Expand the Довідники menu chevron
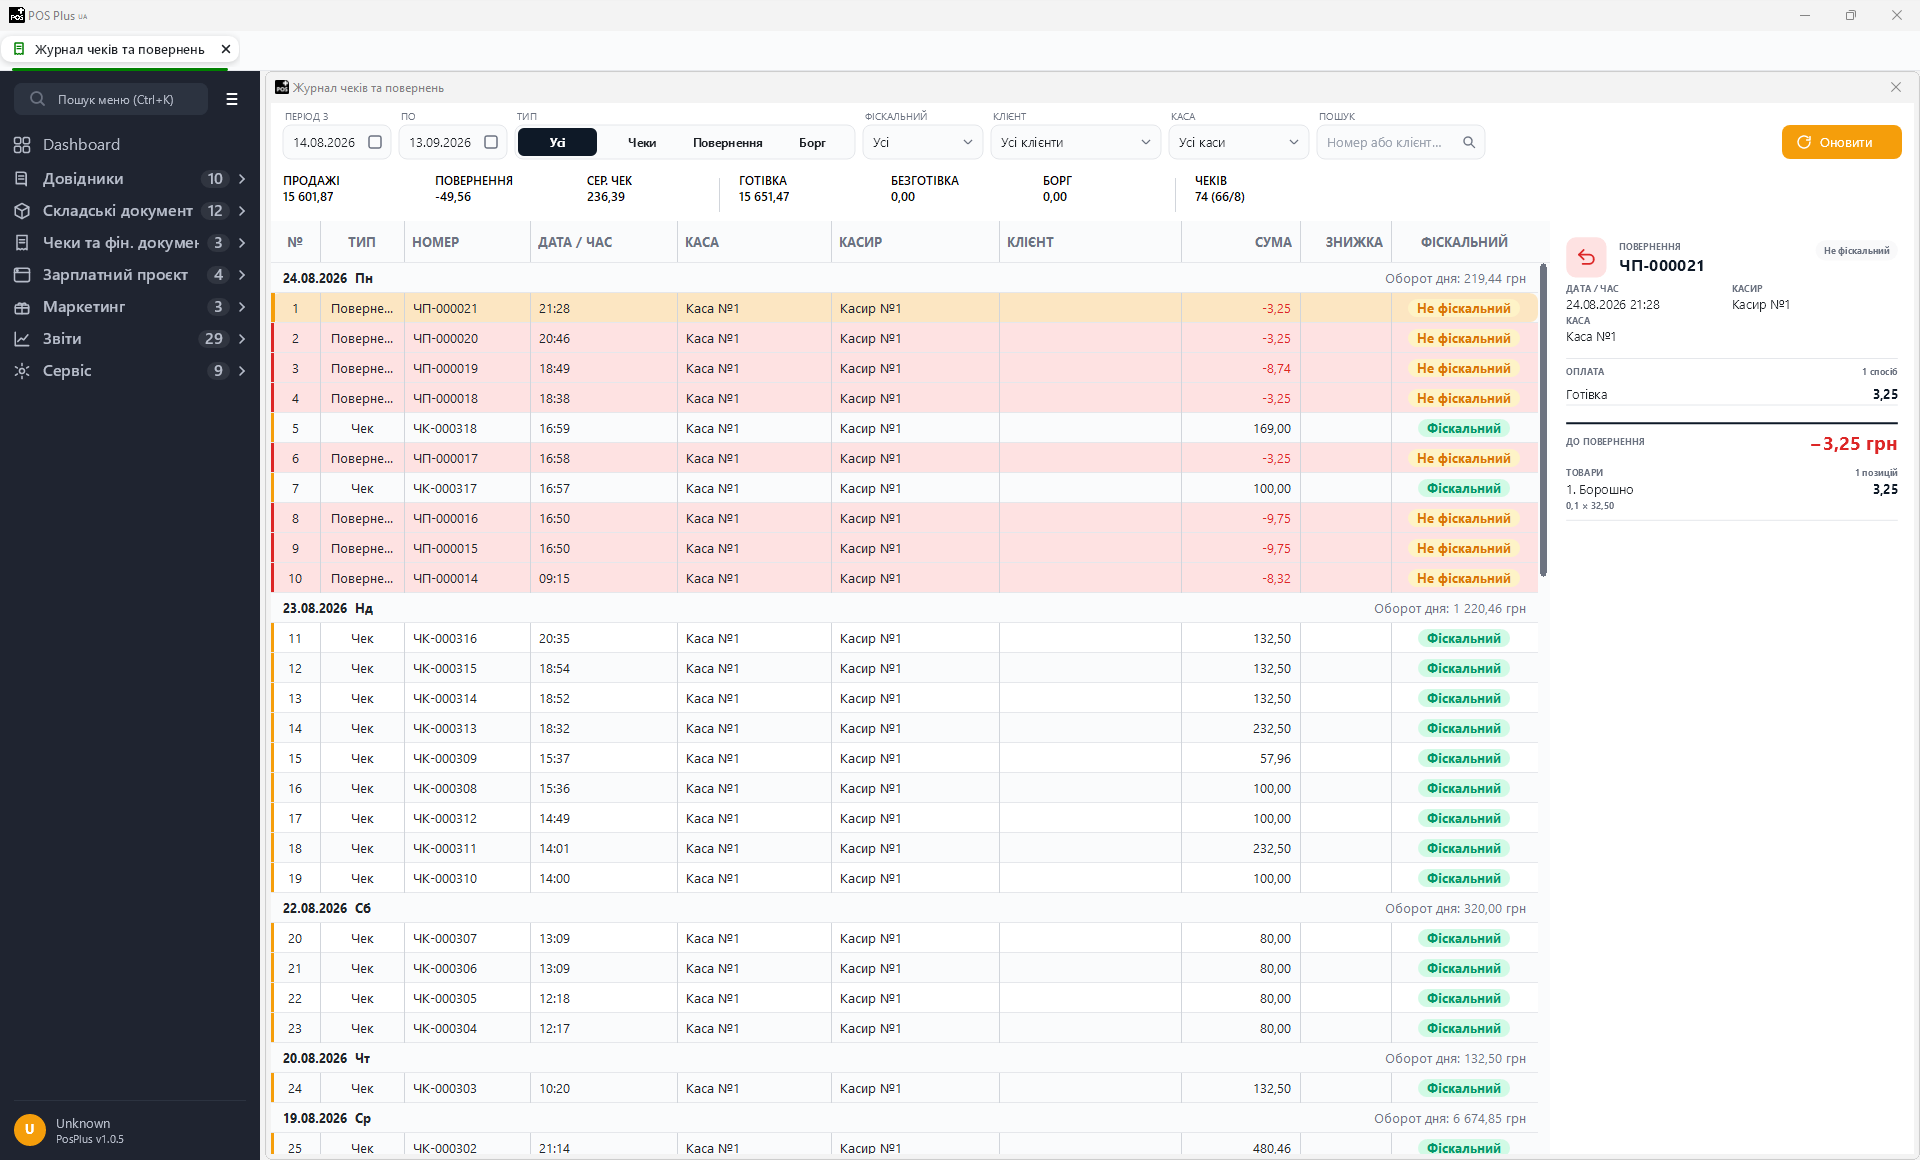Viewport: 1920px width, 1160px height. (x=242, y=179)
